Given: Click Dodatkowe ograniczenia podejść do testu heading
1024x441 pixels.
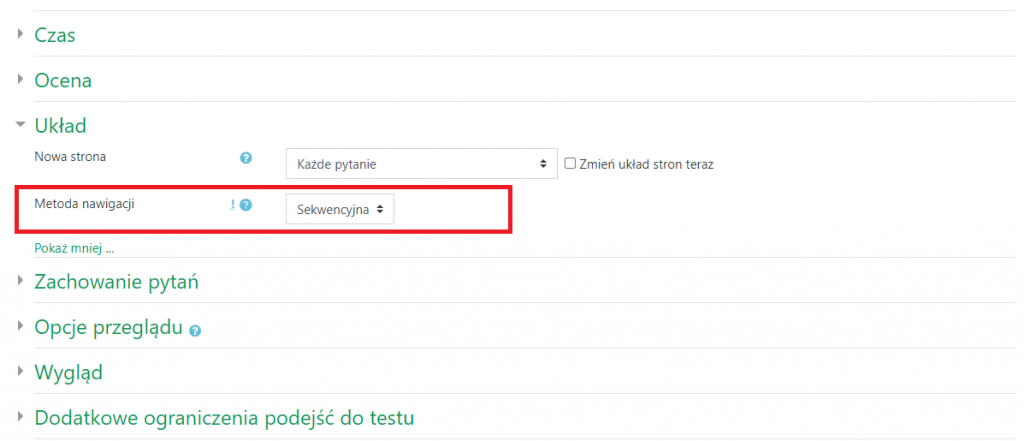Looking at the screenshot, I should [x=225, y=418].
